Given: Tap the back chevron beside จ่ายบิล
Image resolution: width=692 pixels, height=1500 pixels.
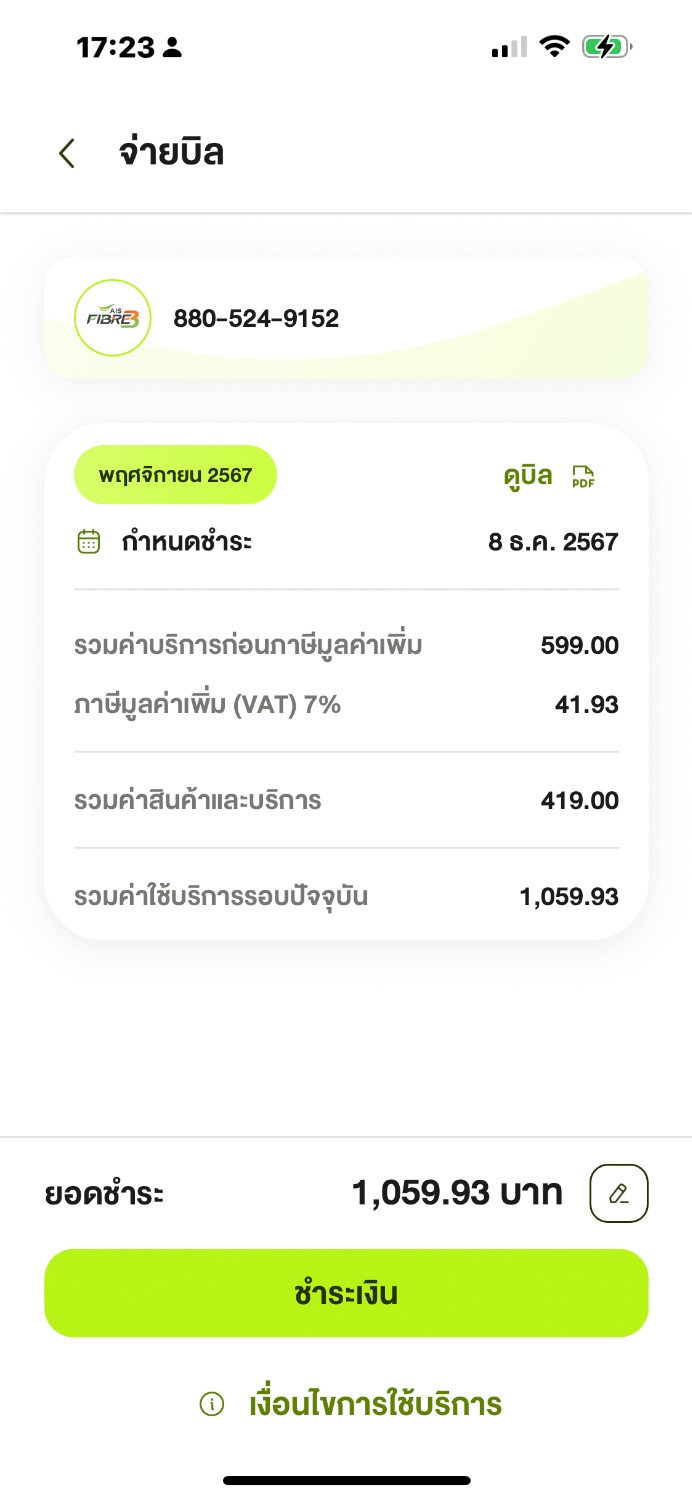Looking at the screenshot, I should click(67, 153).
